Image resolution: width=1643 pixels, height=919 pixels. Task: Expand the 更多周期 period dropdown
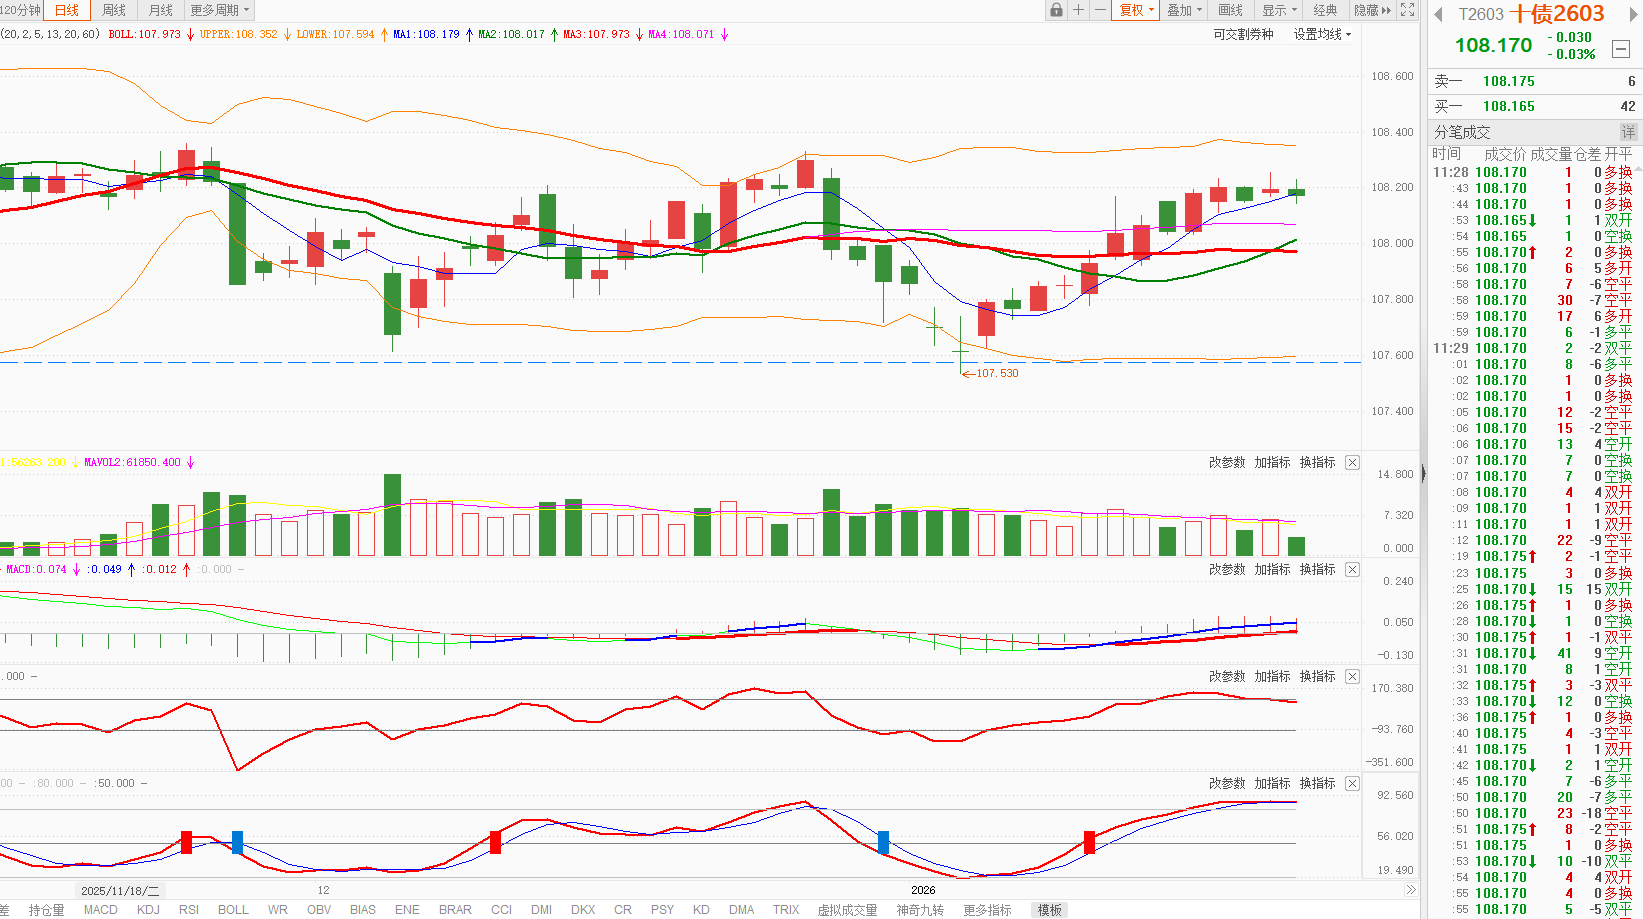pos(220,10)
